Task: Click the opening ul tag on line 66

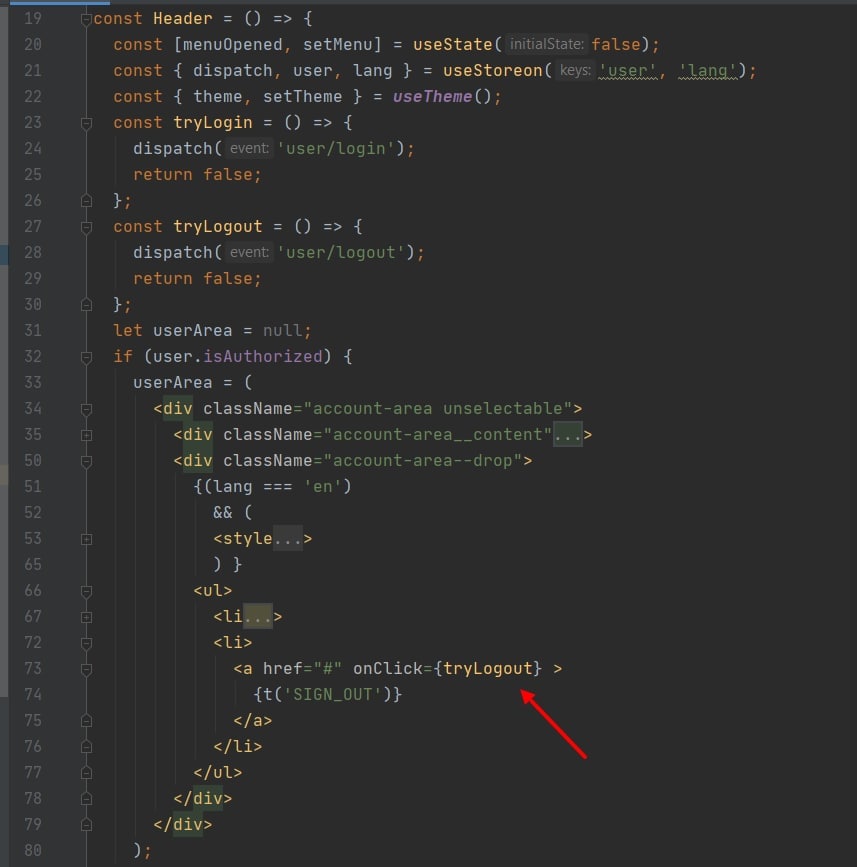Action: click(x=213, y=591)
